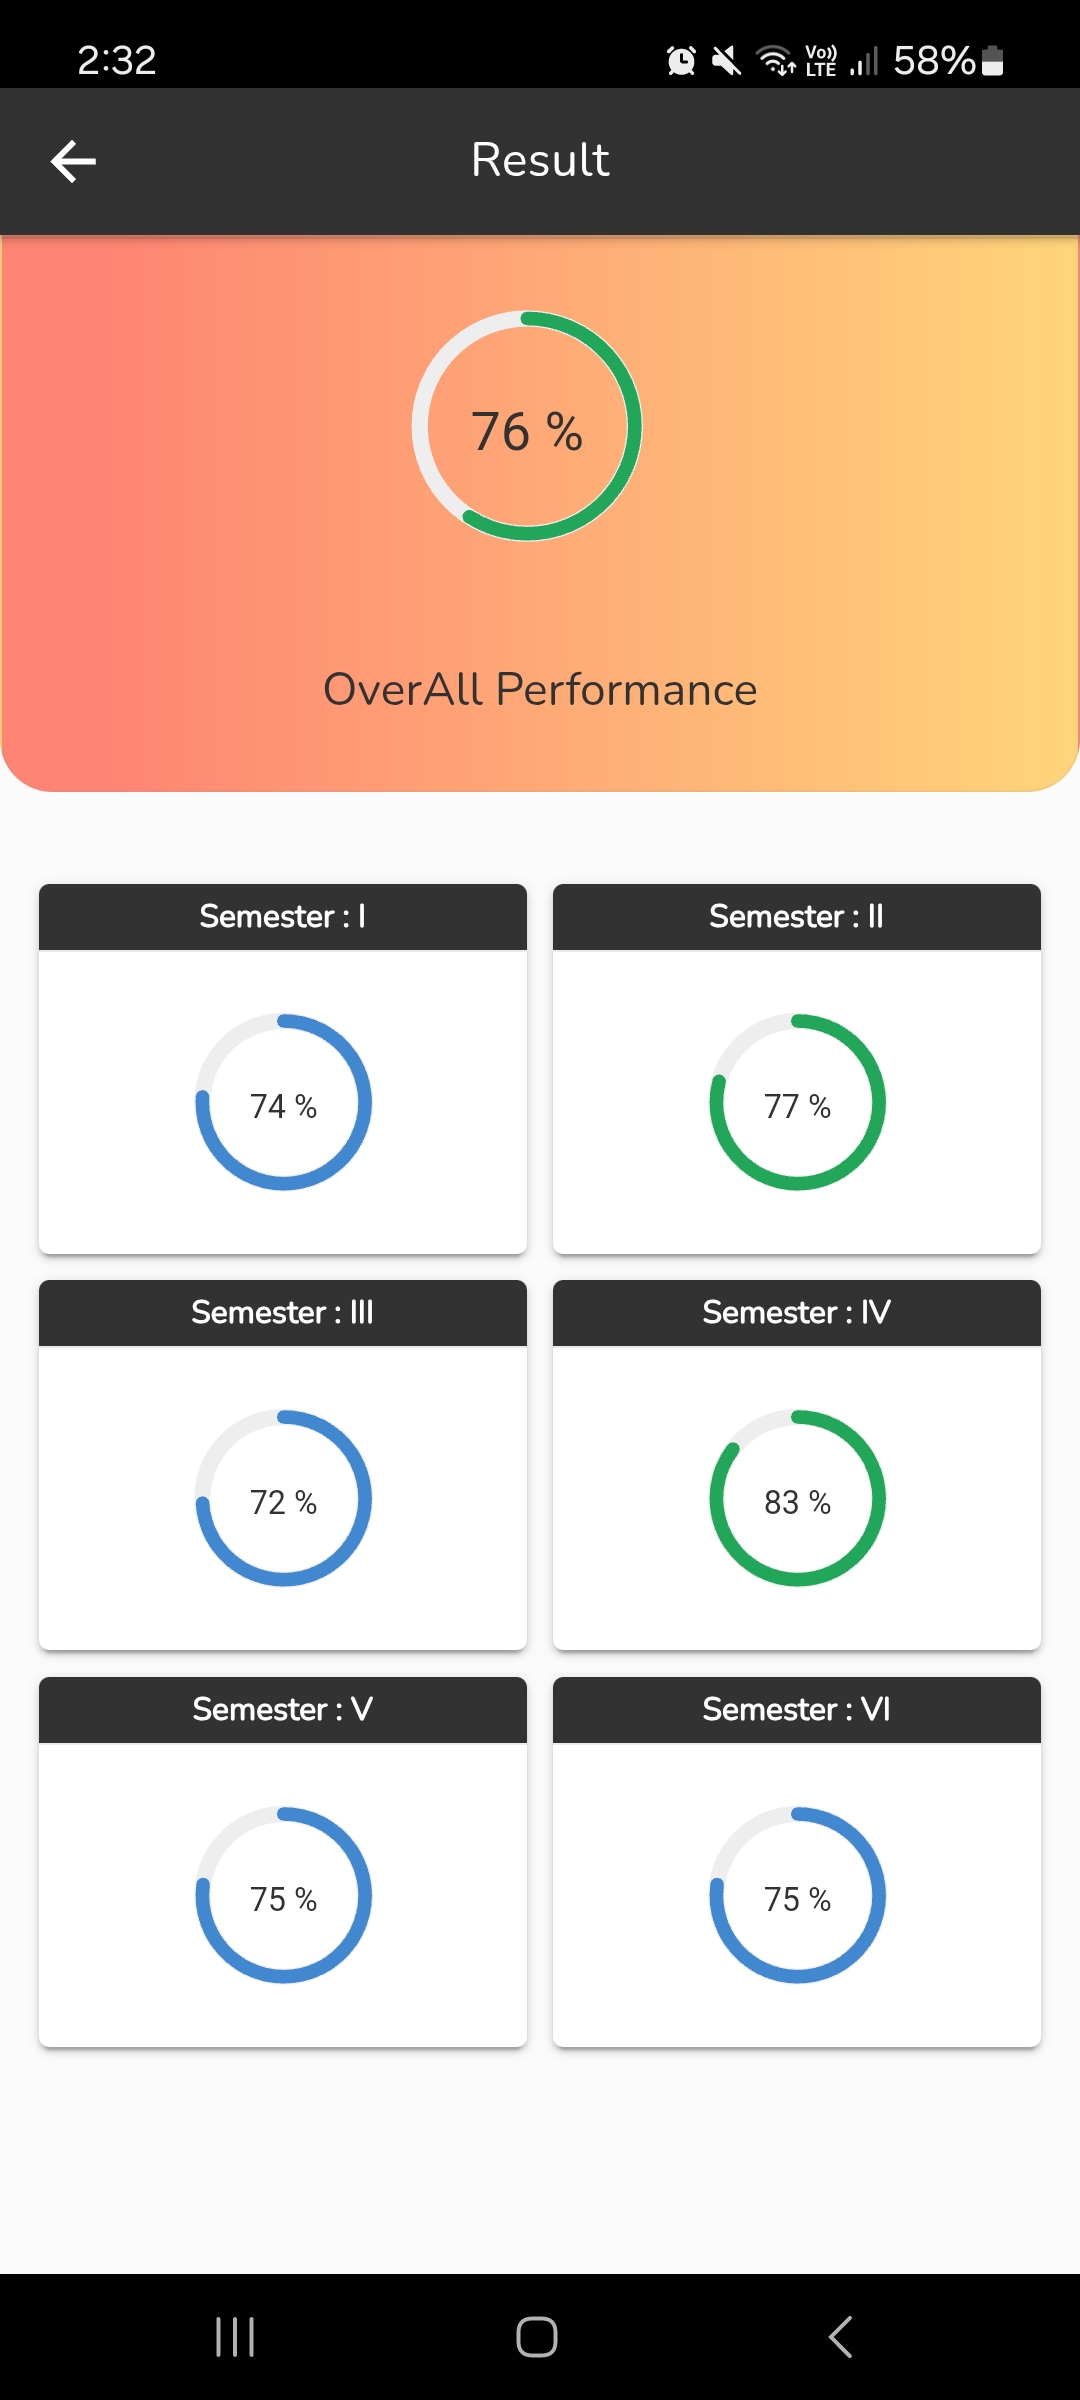This screenshot has height=2400, width=1080.
Task: Tap the OverAll Performance label
Action: coord(540,690)
